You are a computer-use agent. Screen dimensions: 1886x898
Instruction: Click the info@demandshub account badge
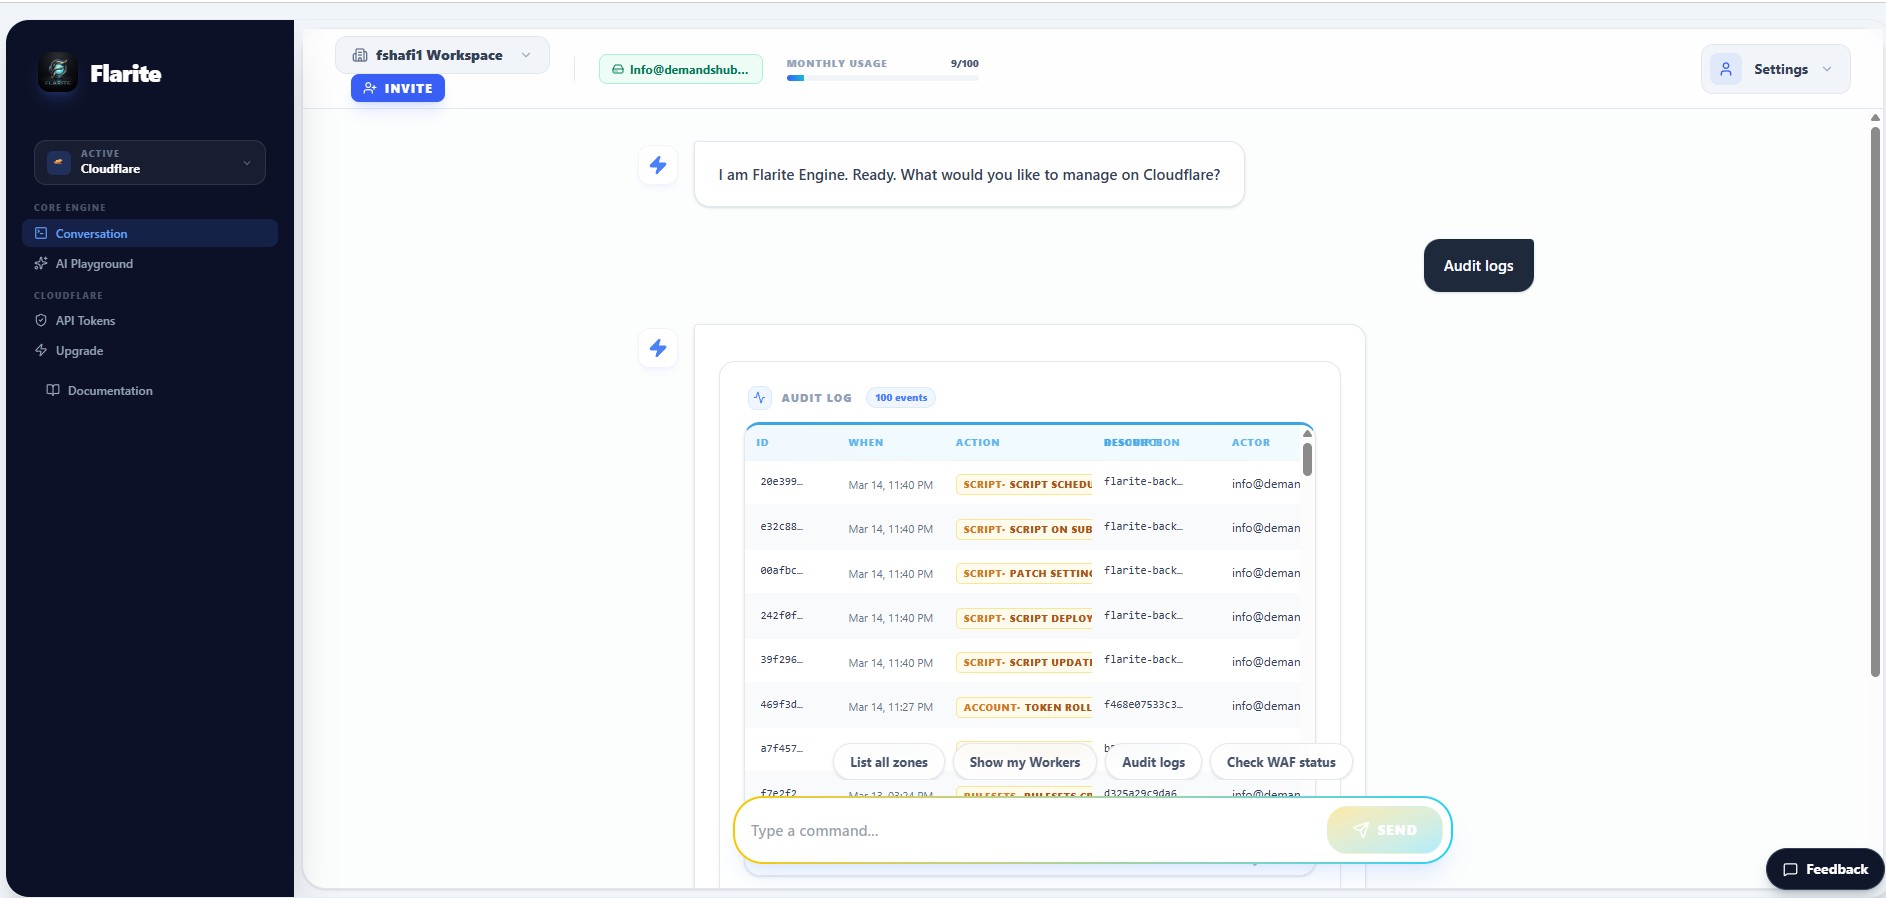coord(680,70)
